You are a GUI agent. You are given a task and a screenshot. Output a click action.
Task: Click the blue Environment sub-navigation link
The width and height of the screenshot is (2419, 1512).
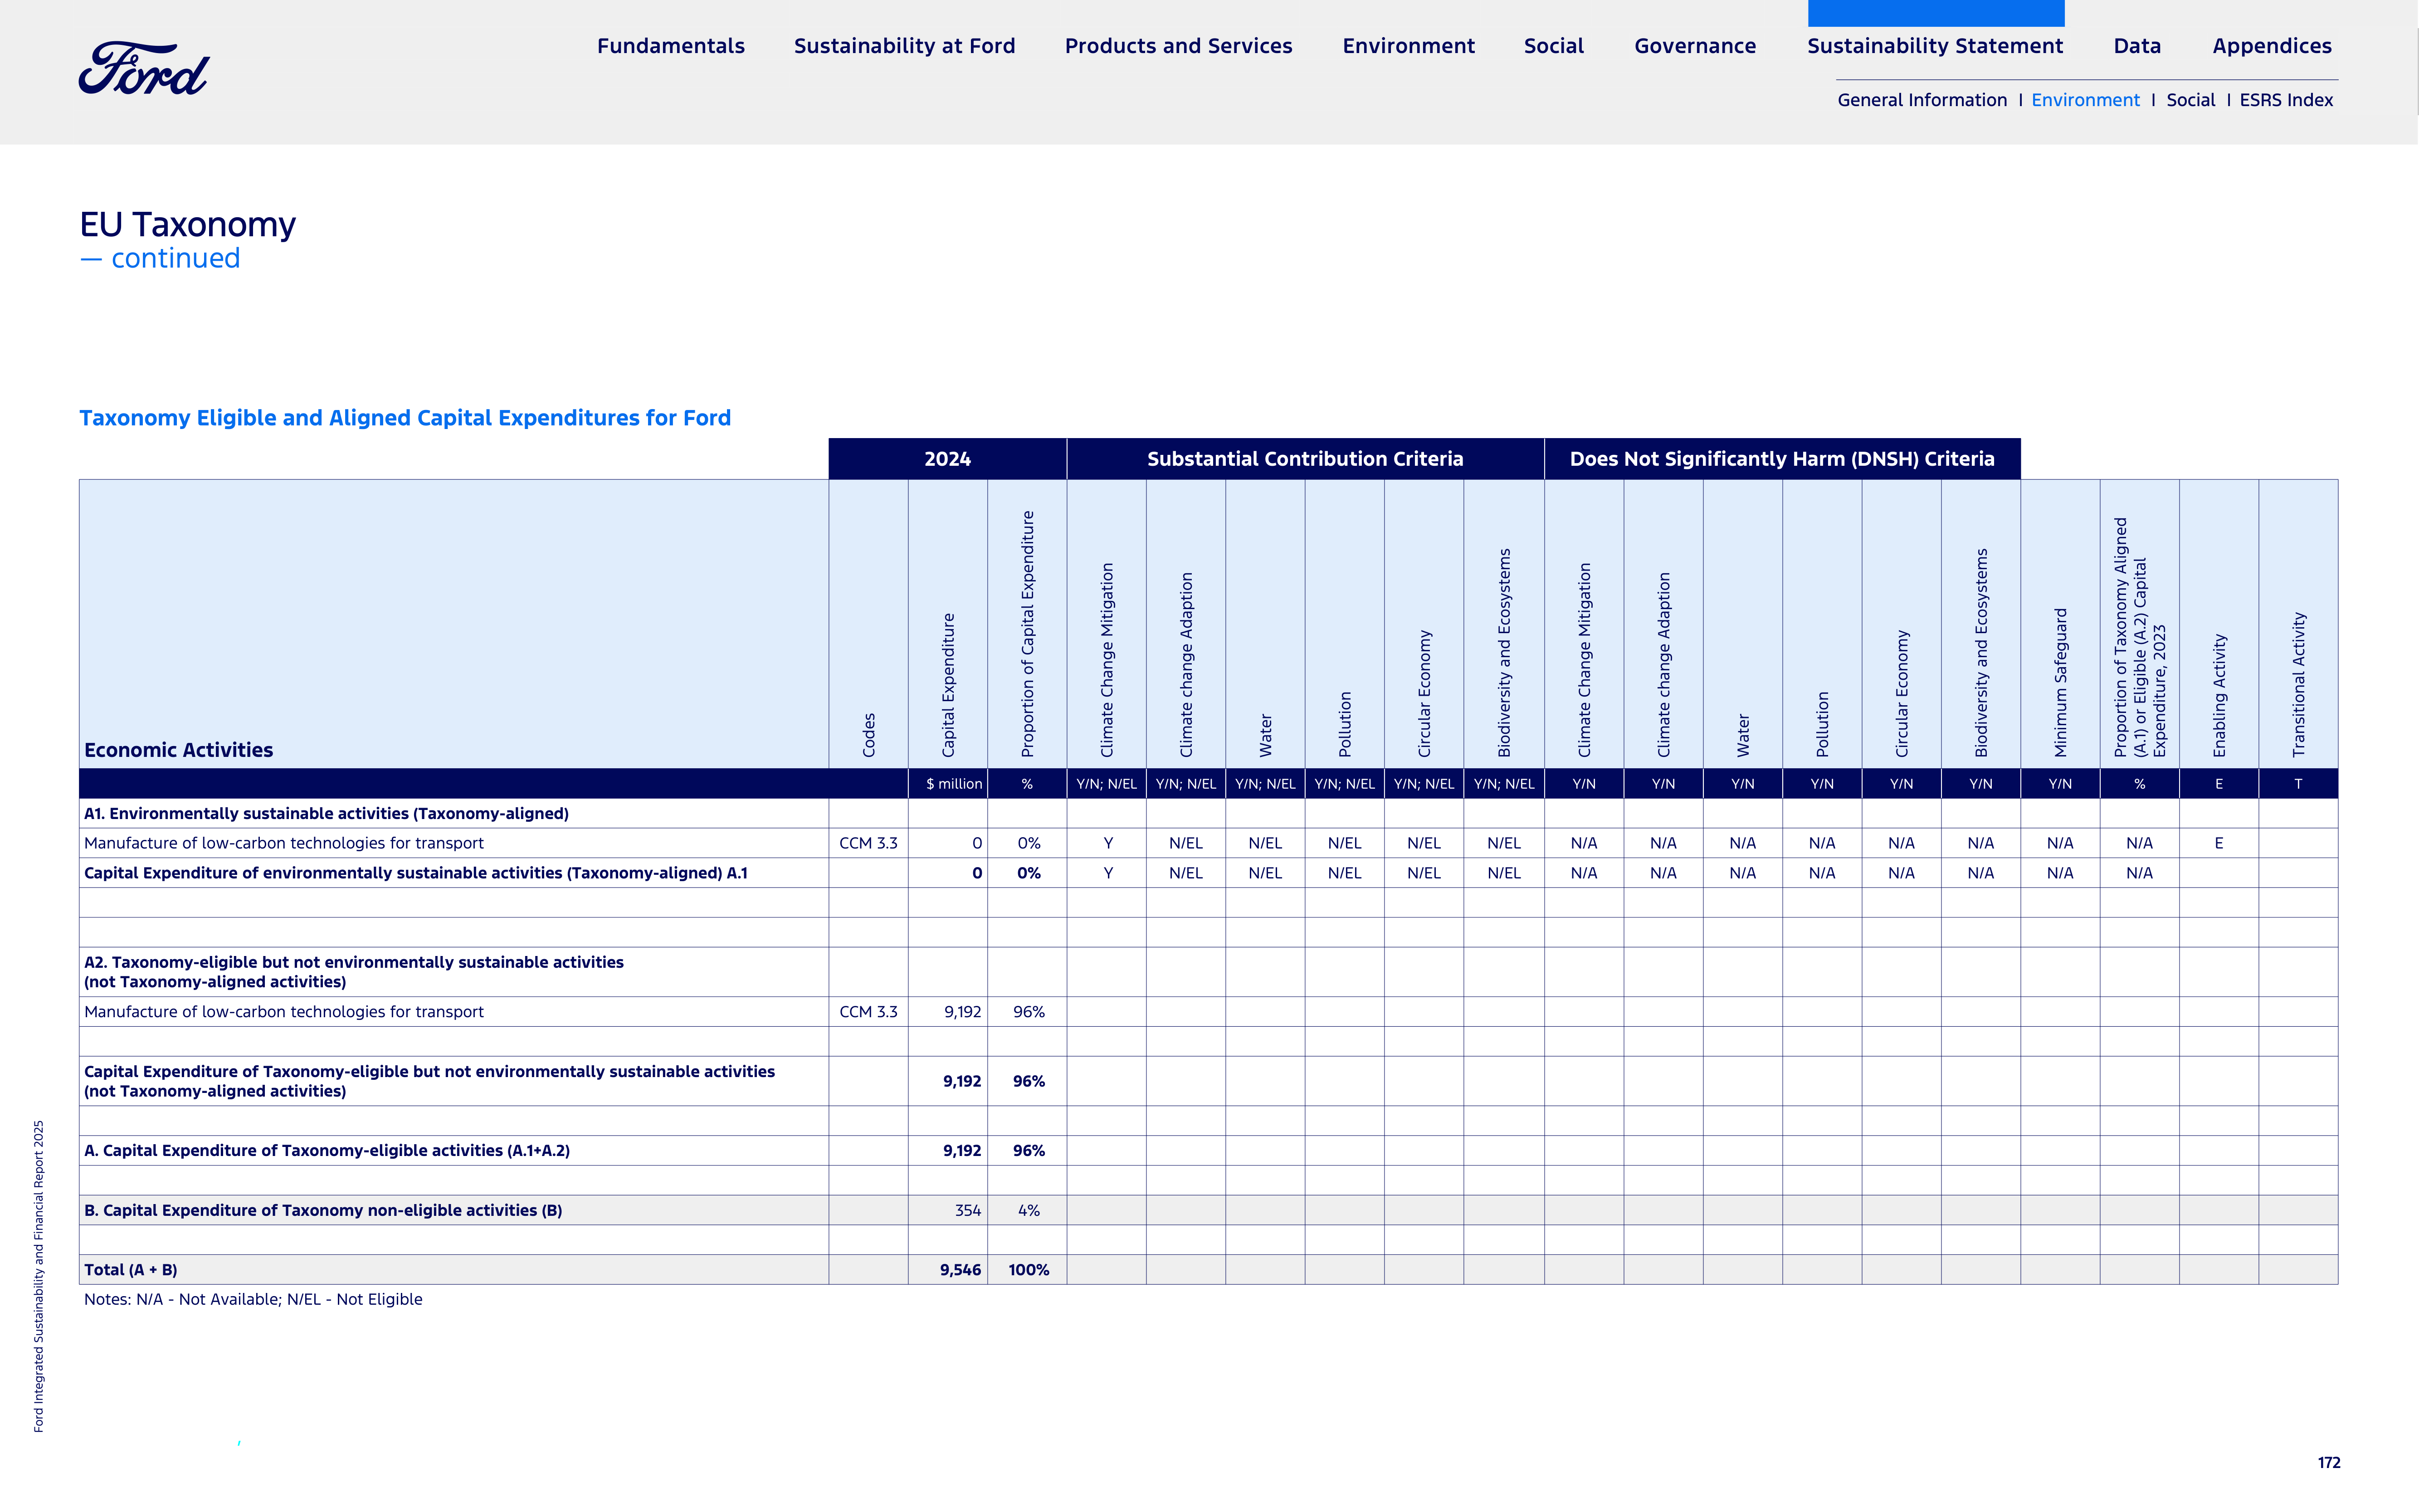(2085, 100)
